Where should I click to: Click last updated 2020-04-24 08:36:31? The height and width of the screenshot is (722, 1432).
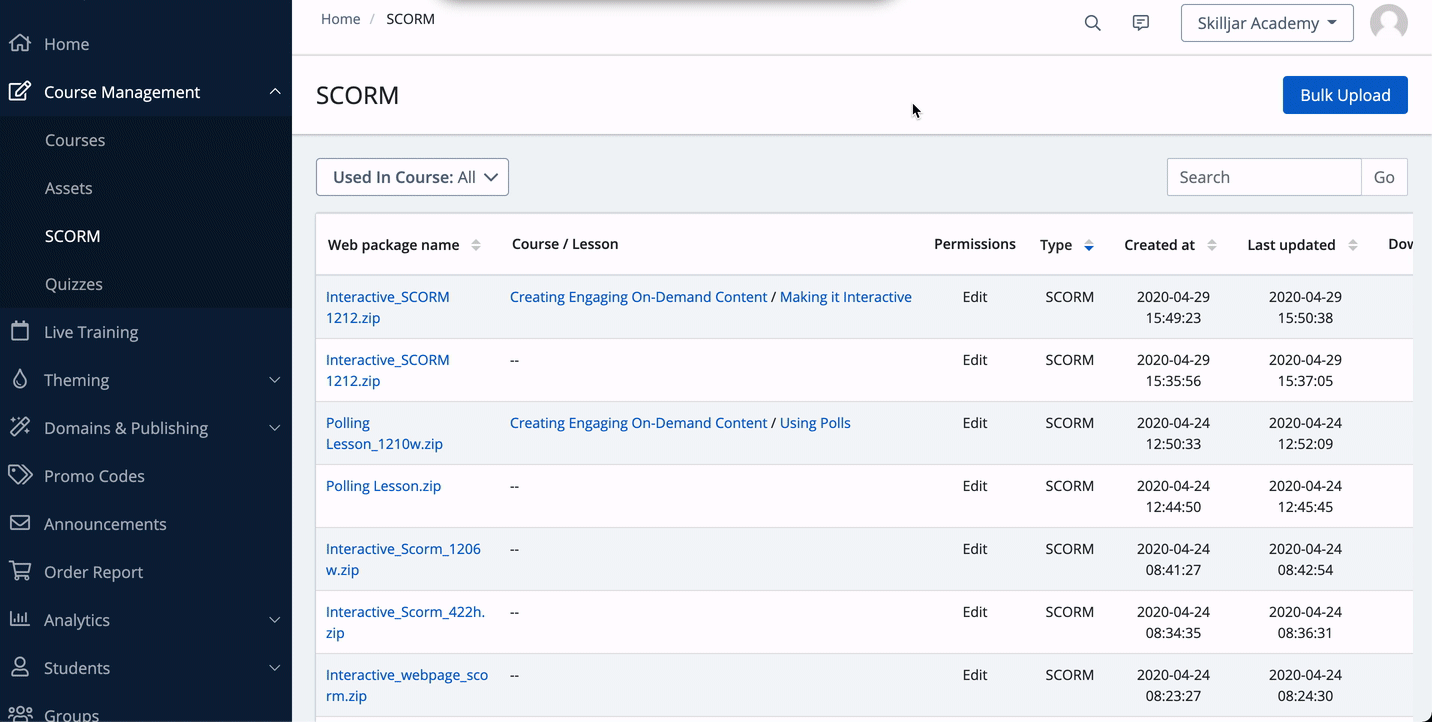click(1305, 622)
